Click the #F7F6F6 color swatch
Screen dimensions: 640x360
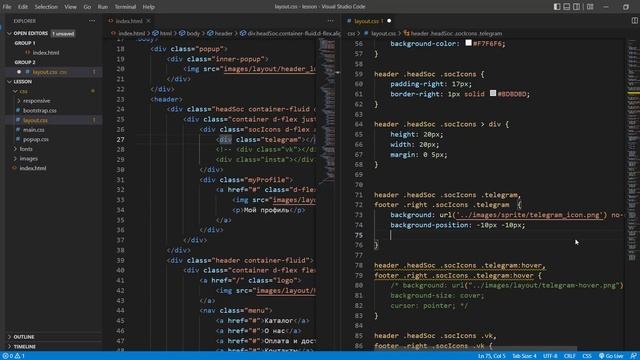(x=468, y=43)
